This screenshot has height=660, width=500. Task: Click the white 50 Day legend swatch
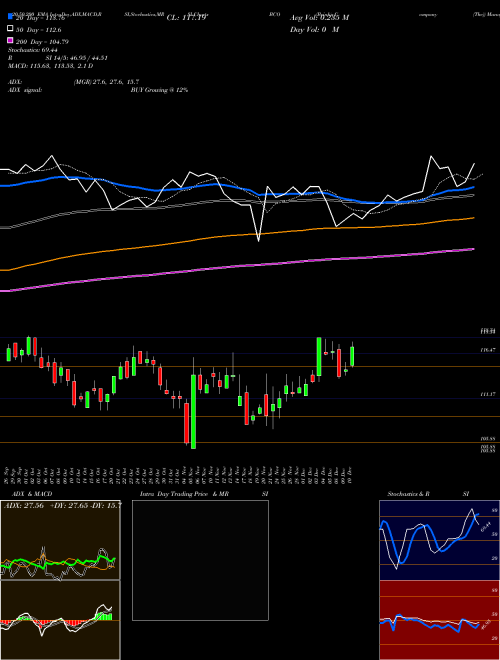(x=11, y=29)
